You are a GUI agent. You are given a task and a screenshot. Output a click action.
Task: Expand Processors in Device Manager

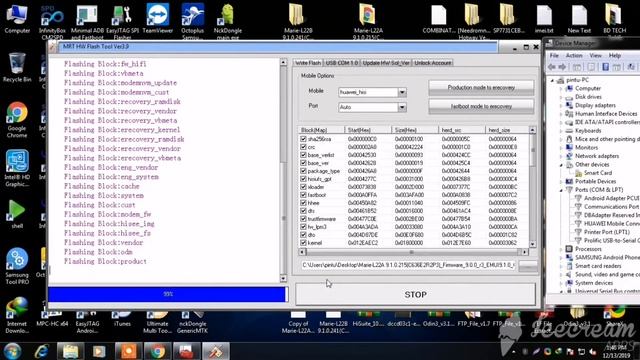click(562, 249)
